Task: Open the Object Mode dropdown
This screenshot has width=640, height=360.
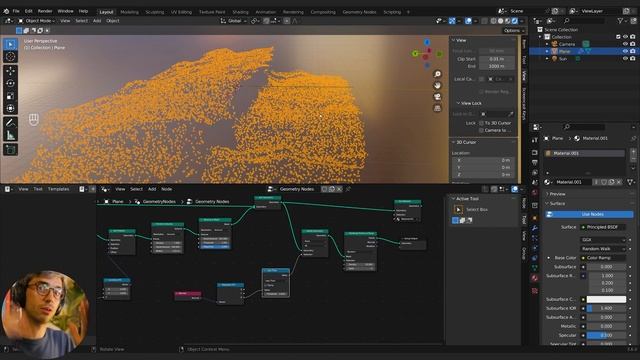Action: pyautogui.click(x=36, y=21)
